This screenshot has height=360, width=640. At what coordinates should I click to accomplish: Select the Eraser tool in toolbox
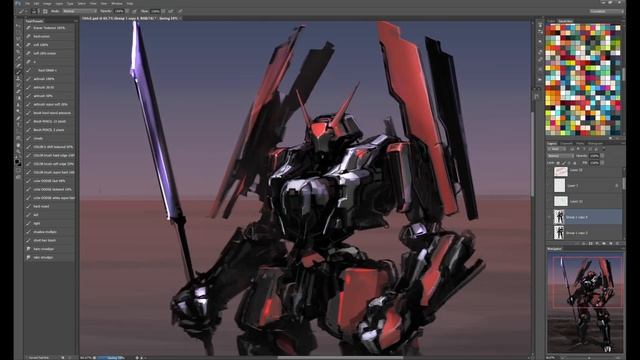pyautogui.click(x=18, y=91)
